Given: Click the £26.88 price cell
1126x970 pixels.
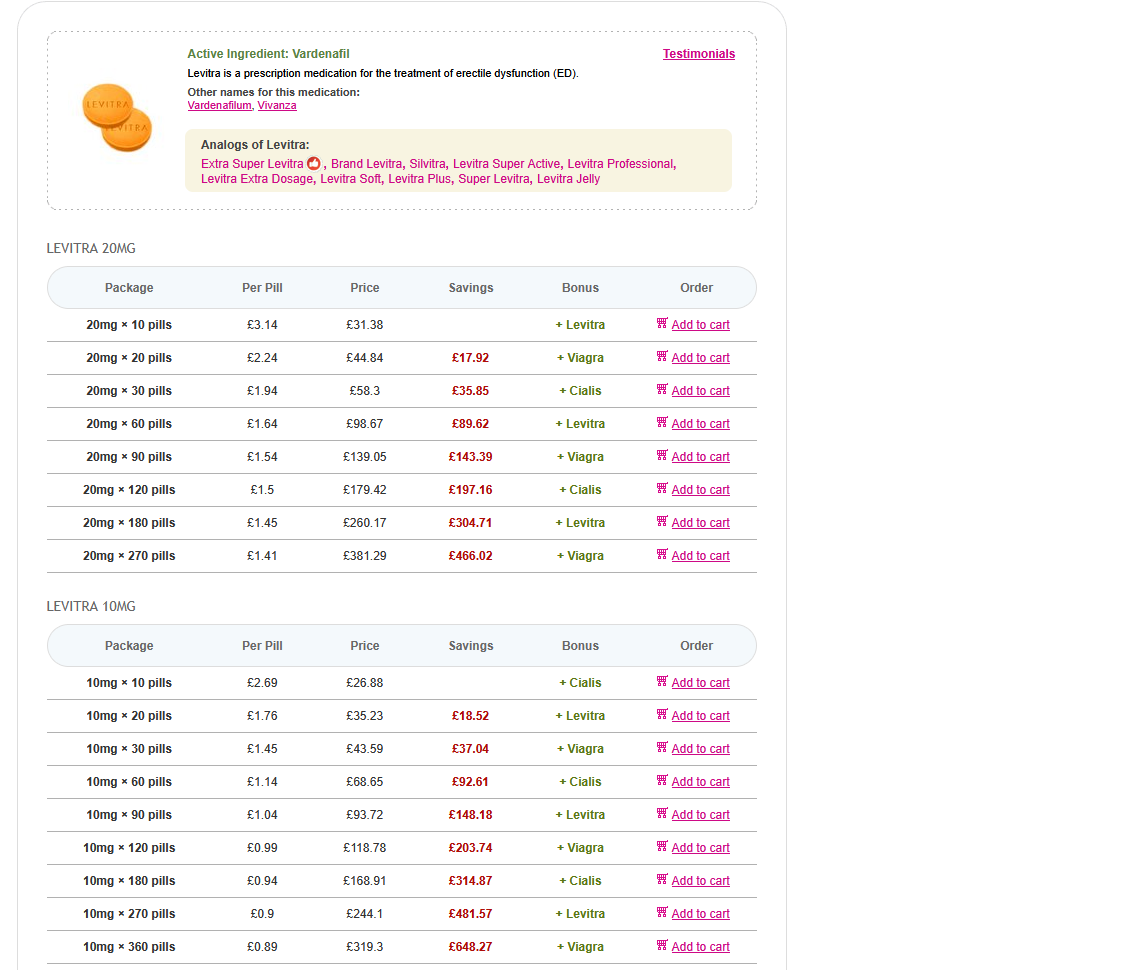Looking at the screenshot, I should [x=365, y=683].
